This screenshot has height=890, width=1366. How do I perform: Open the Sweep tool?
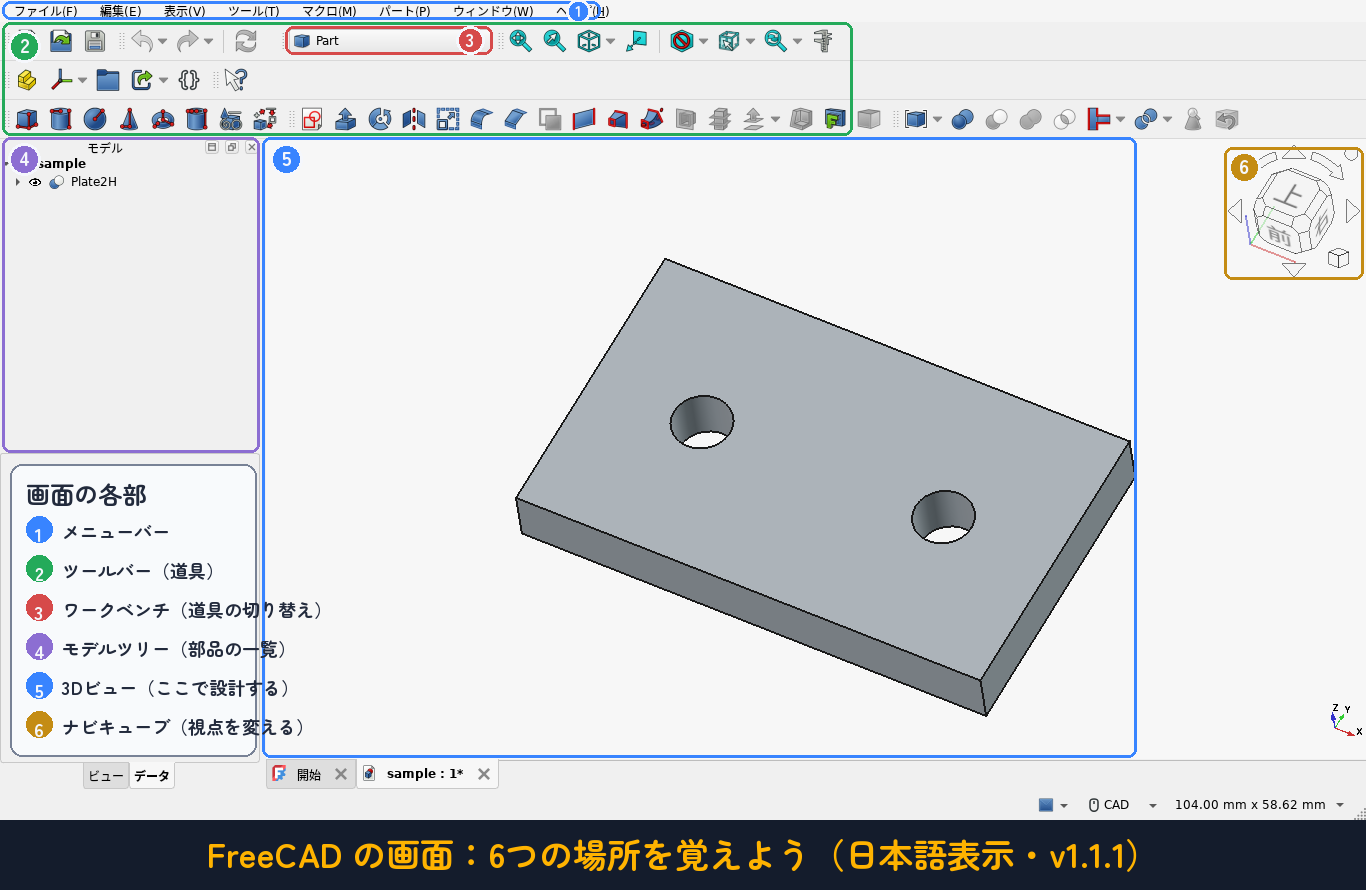pyautogui.click(x=651, y=119)
